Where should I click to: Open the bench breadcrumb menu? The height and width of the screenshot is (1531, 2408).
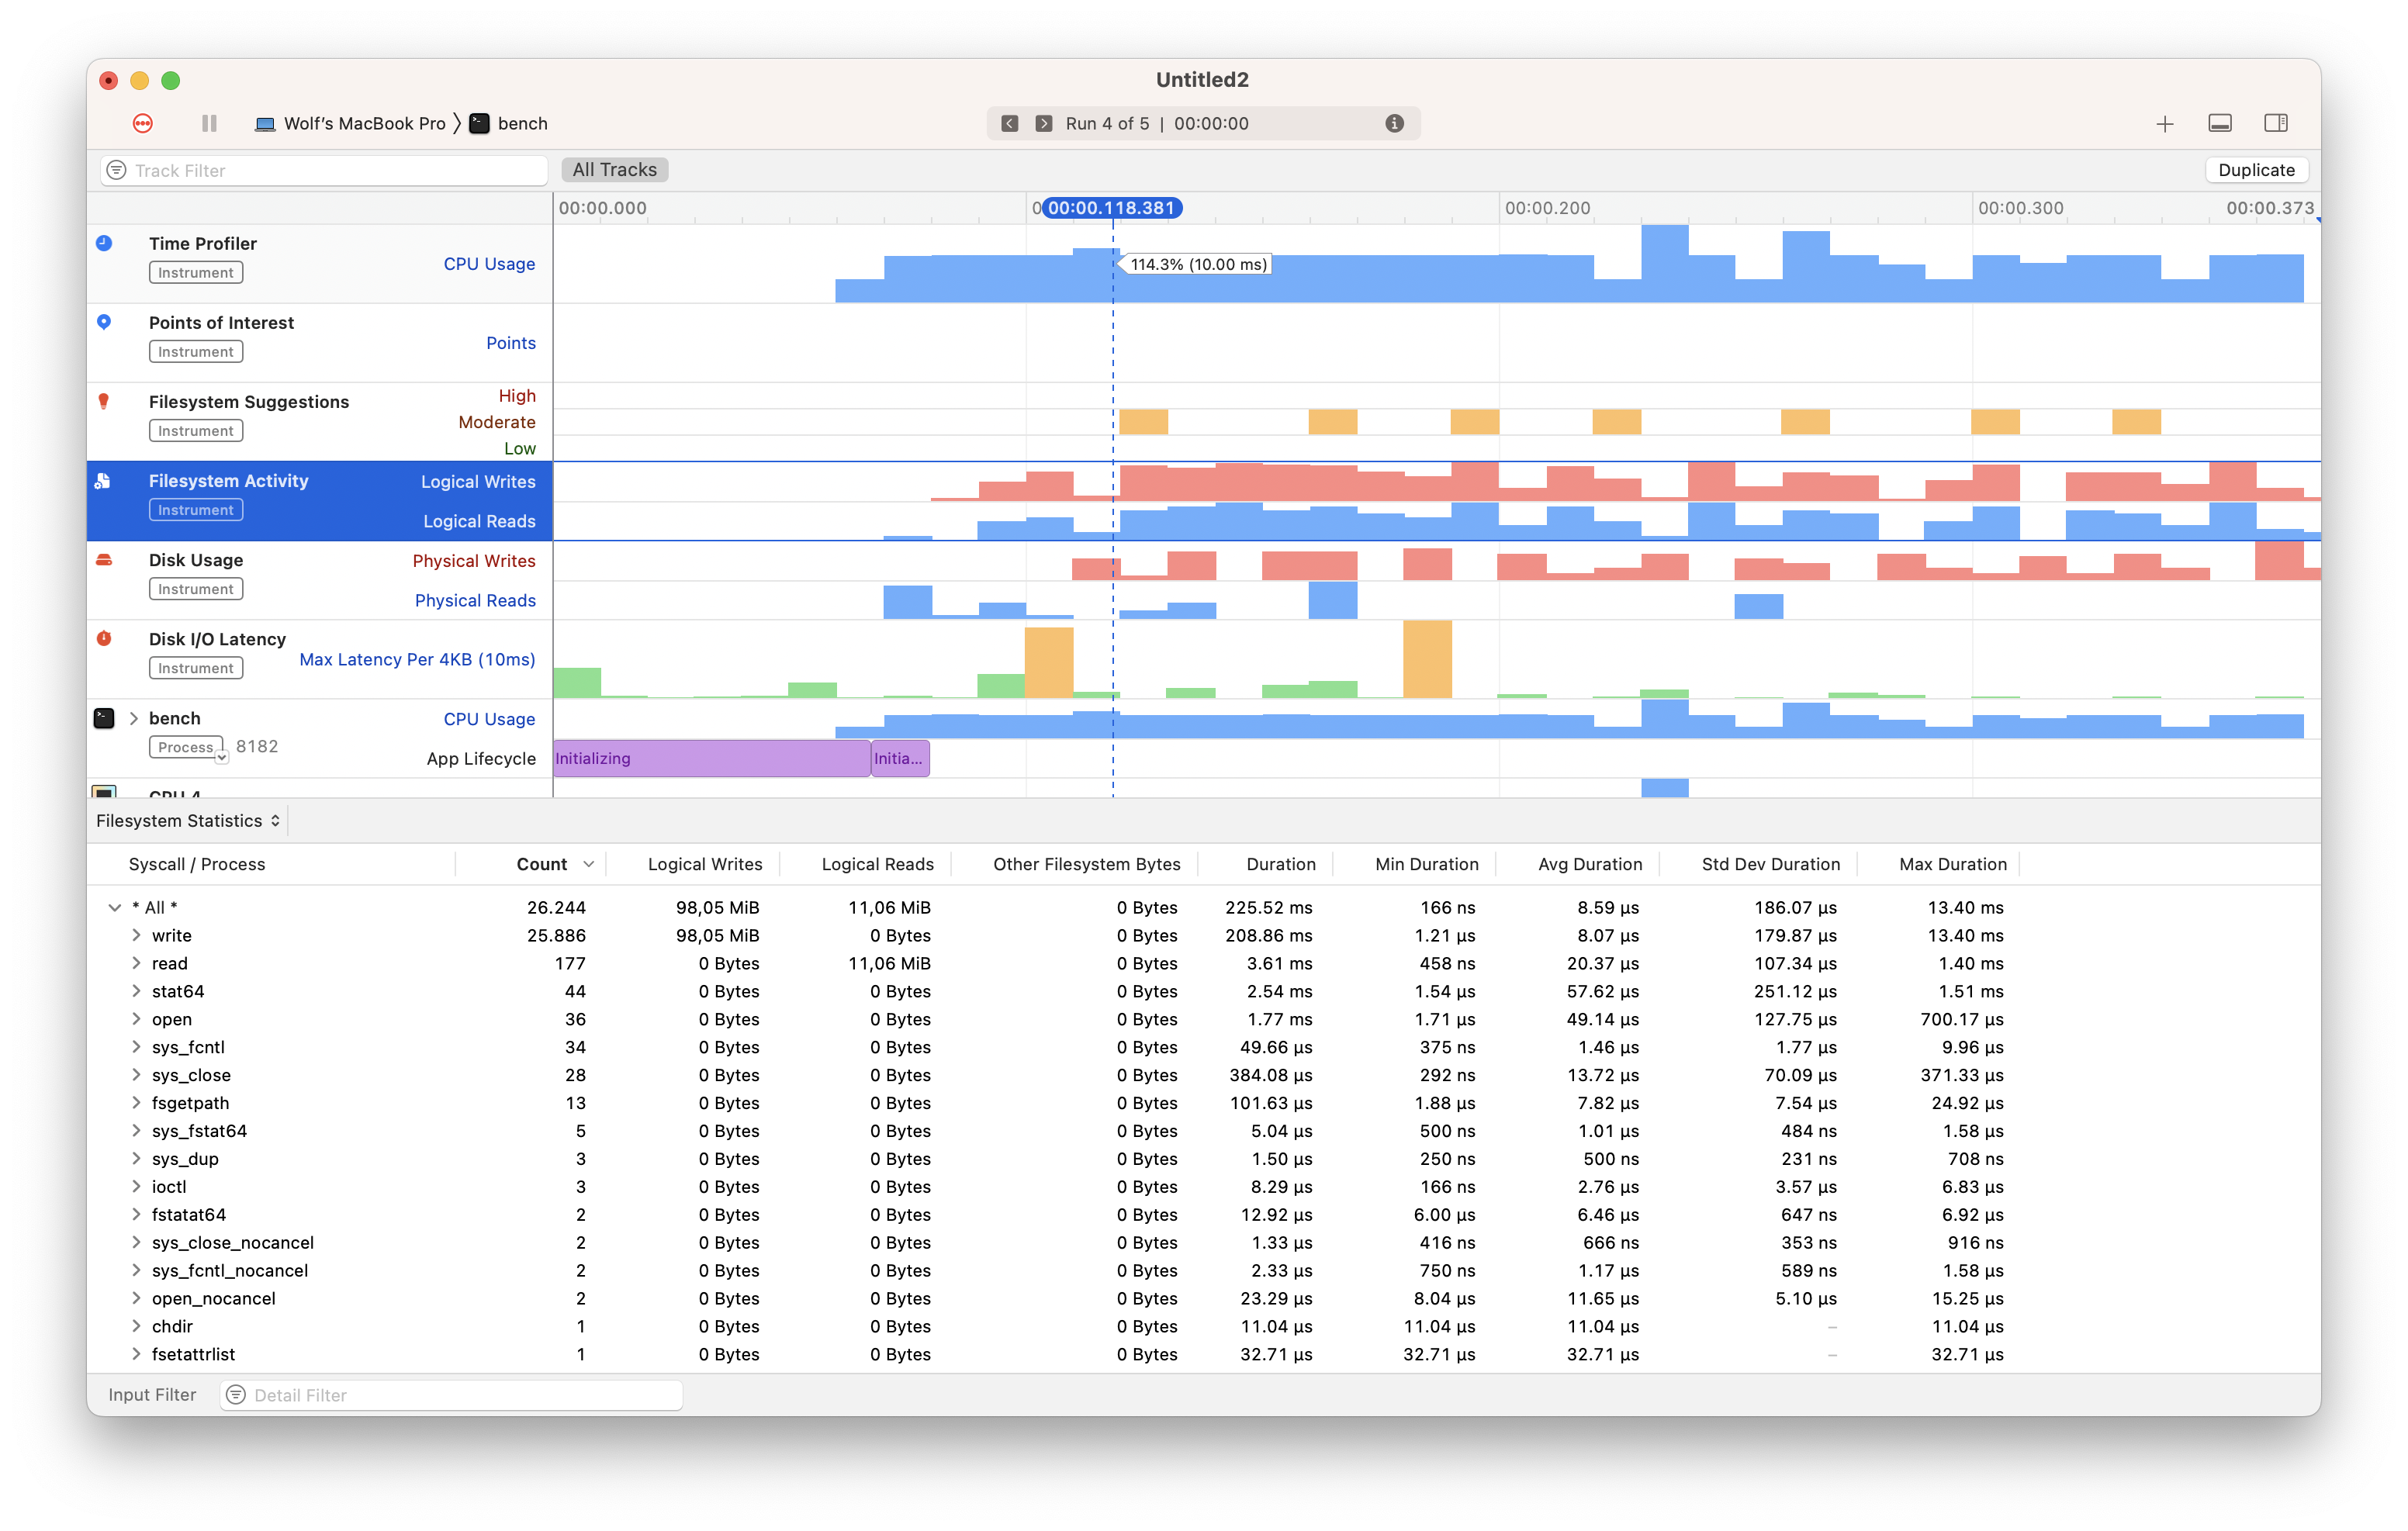tap(521, 123)
